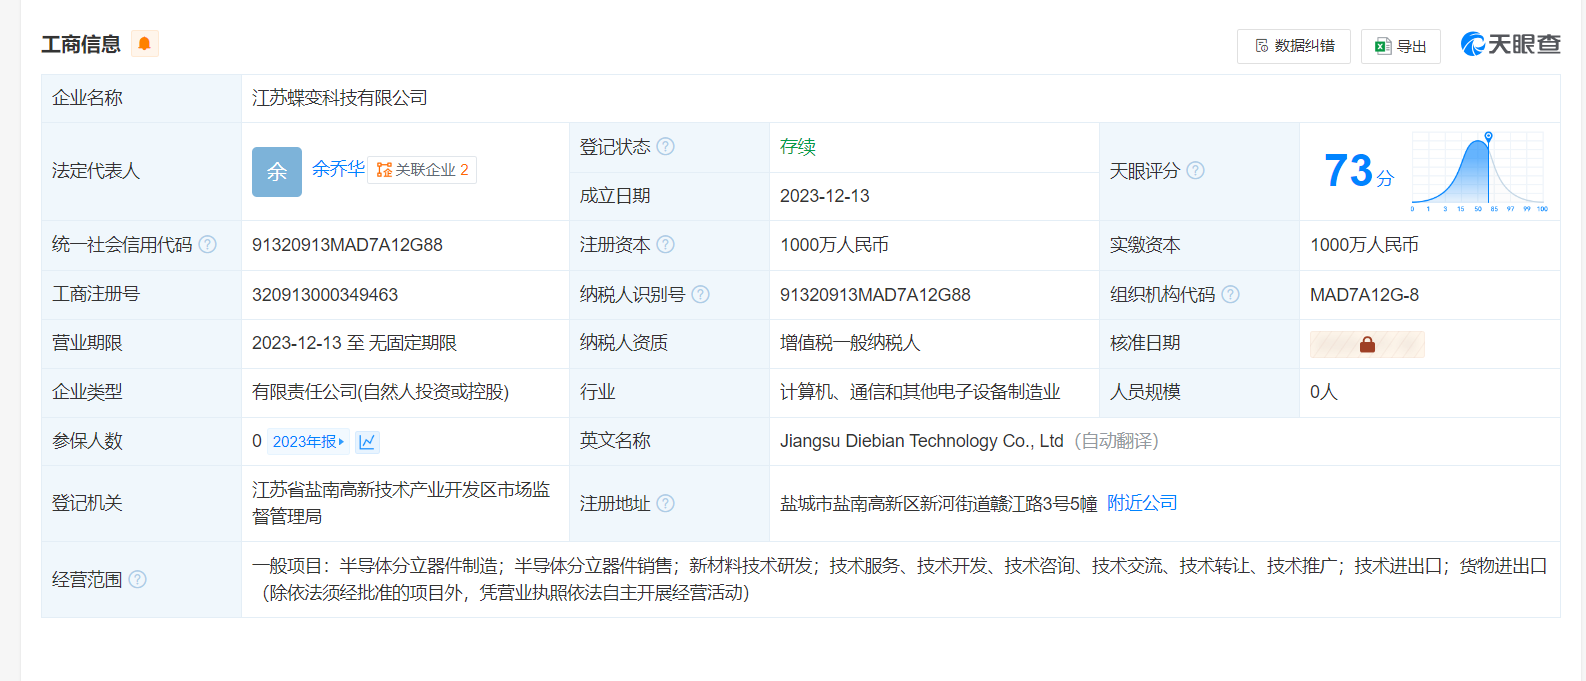Click help icon next to 纳税人识别号
The height and width of the screenshot is (681, 1586).
click(x=701, y=294)
